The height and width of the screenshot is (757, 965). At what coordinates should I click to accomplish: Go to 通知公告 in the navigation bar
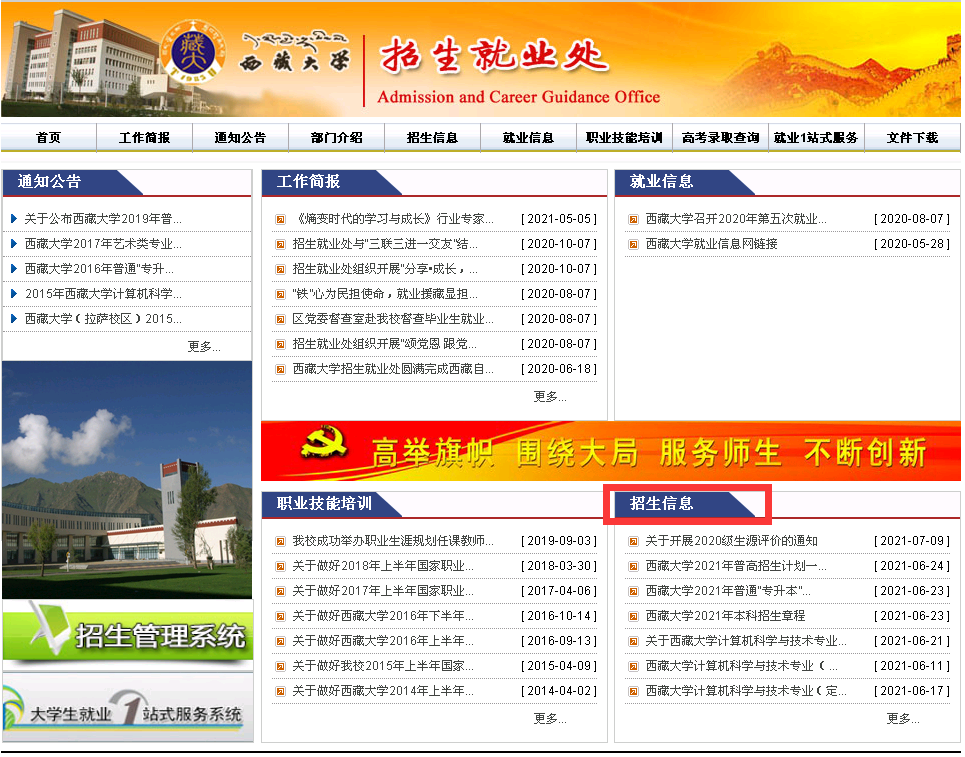tap(241, 137)
